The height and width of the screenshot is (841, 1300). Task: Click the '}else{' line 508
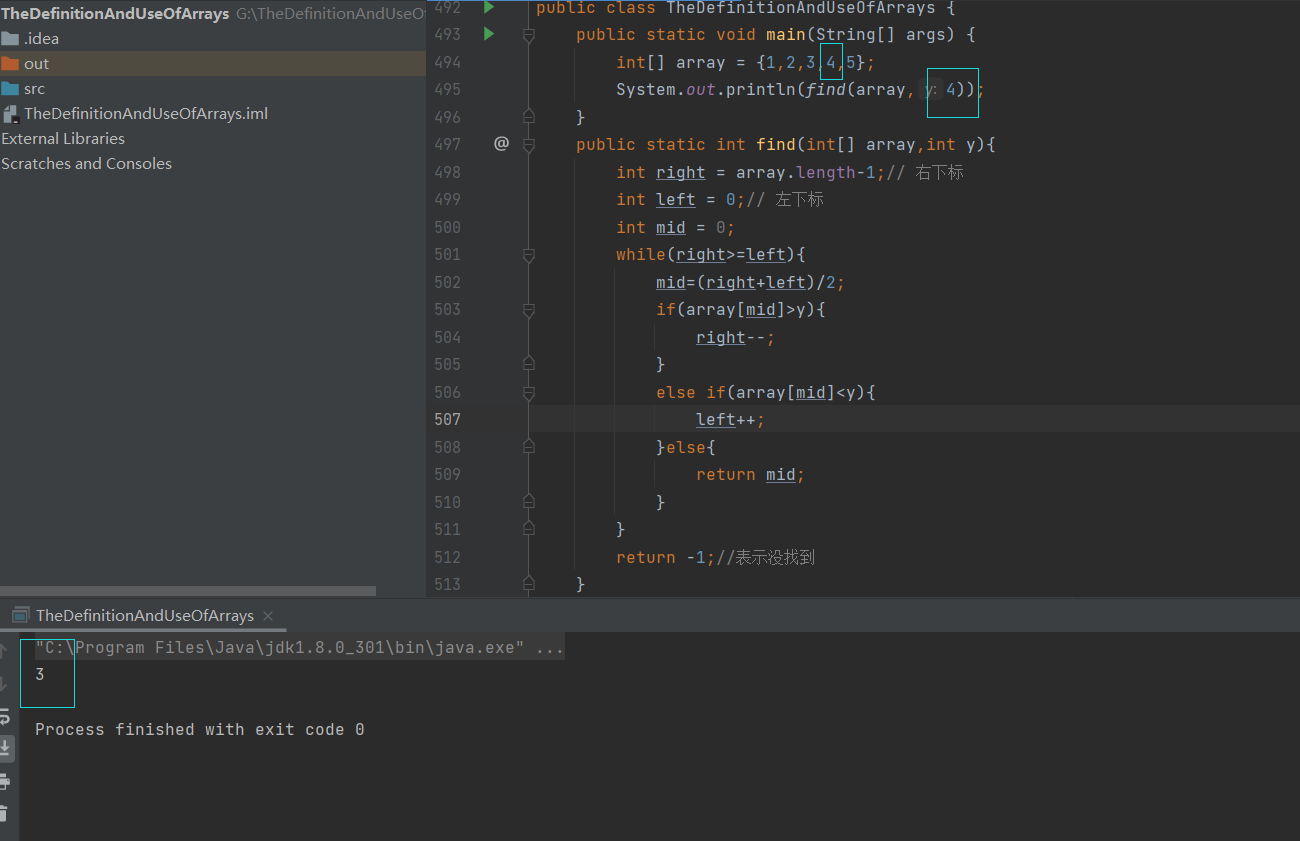click(x=685, y=447)
